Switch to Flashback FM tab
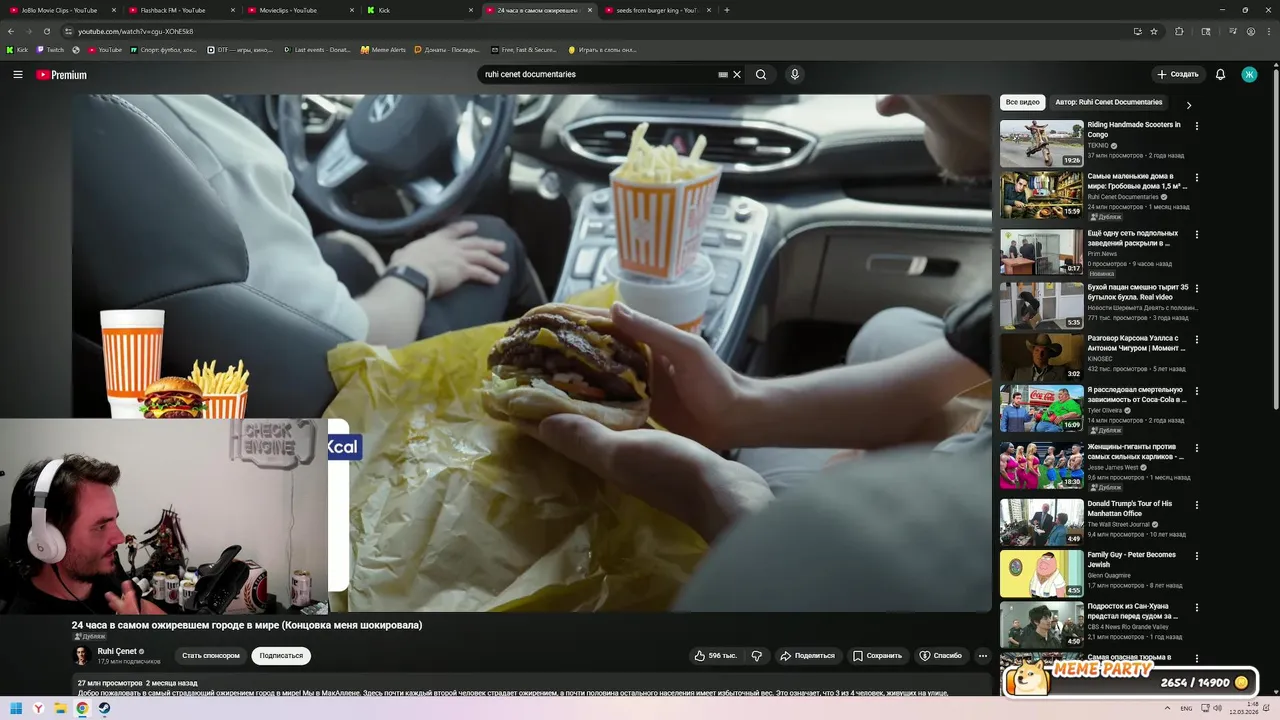This screenshot has height=720, width=1280. pos(180,10)
